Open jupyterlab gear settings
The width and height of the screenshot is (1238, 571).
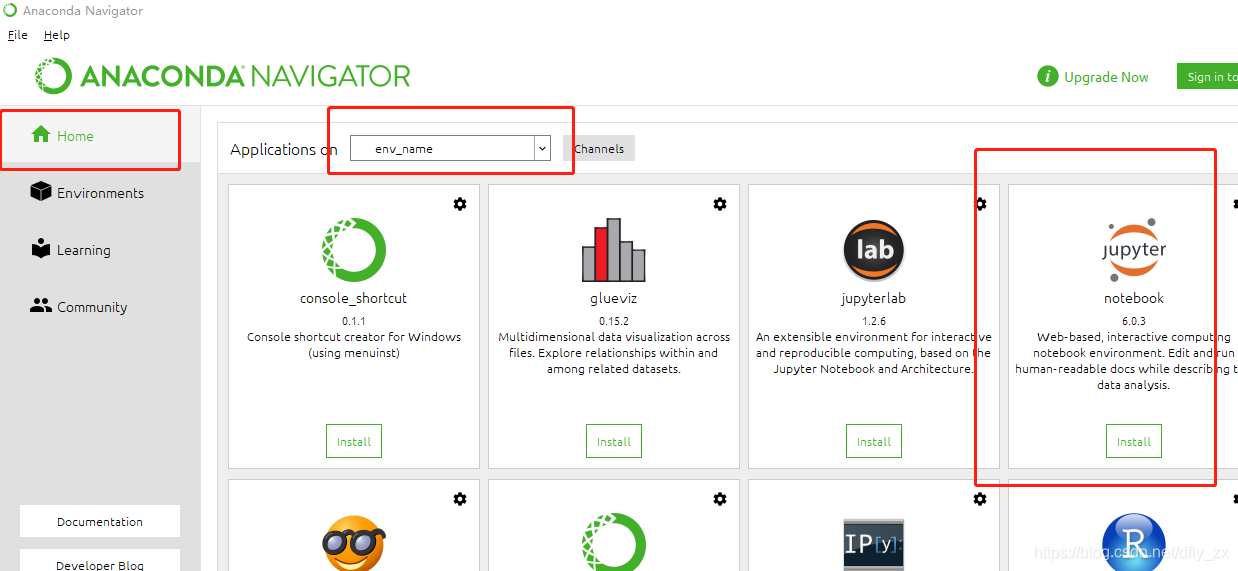tap(980, 204)
